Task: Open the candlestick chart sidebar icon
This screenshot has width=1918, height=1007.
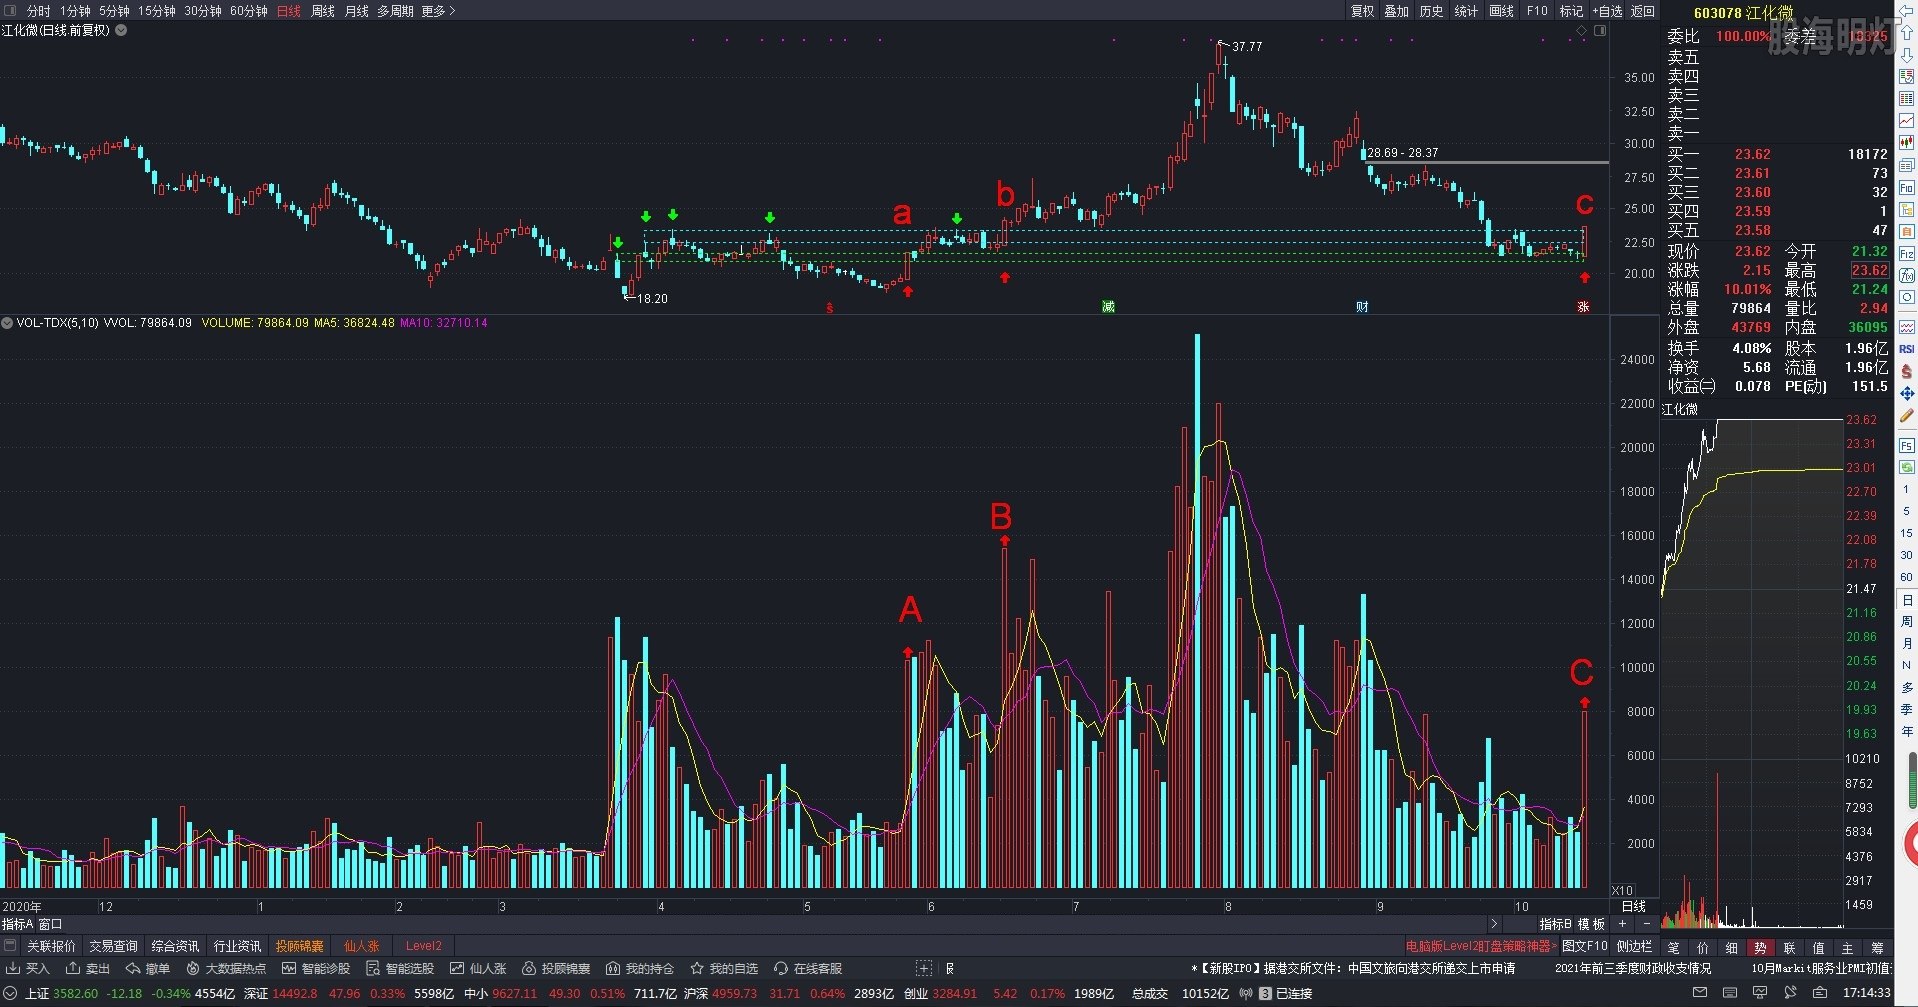Action: pos(1906,143)
